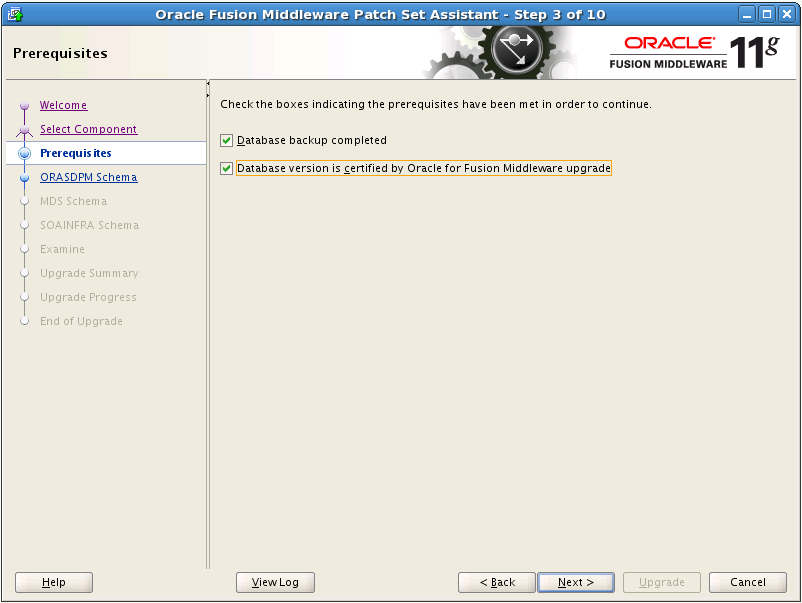Click the Upgrade Progress step label
The image size is (802, 603).
pyautogui.click(x=88, y=298)
